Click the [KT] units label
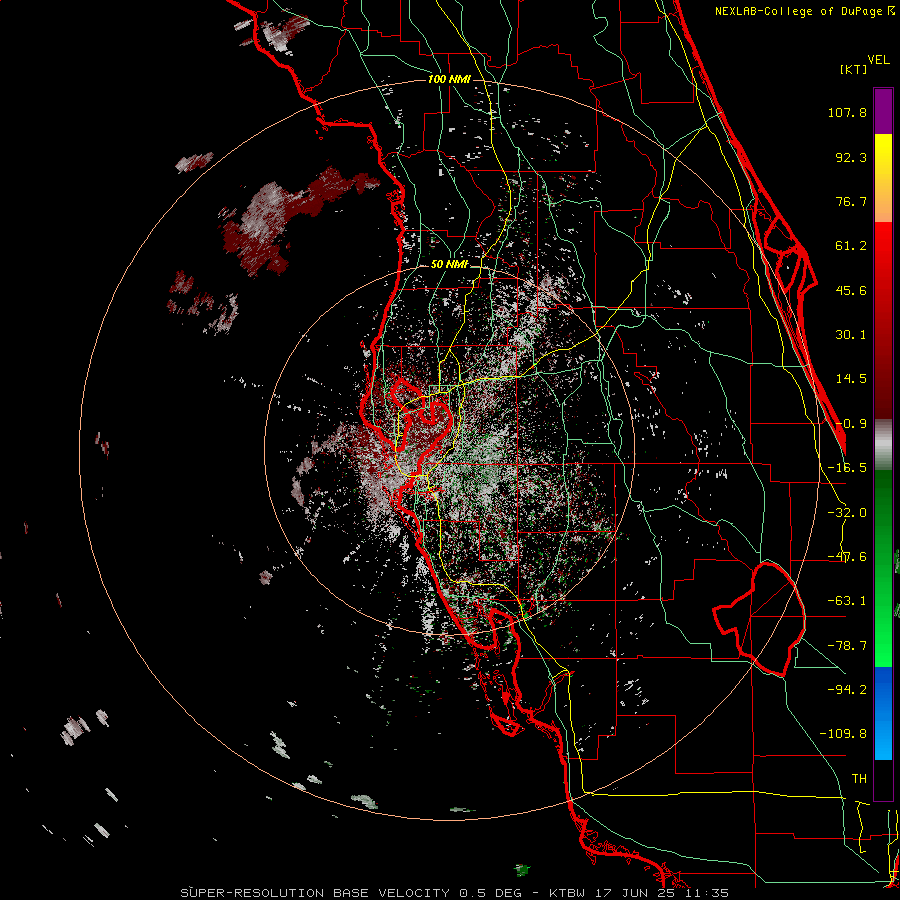The height and width of the screenshot is (900, 900). click(x=854, y=69)
